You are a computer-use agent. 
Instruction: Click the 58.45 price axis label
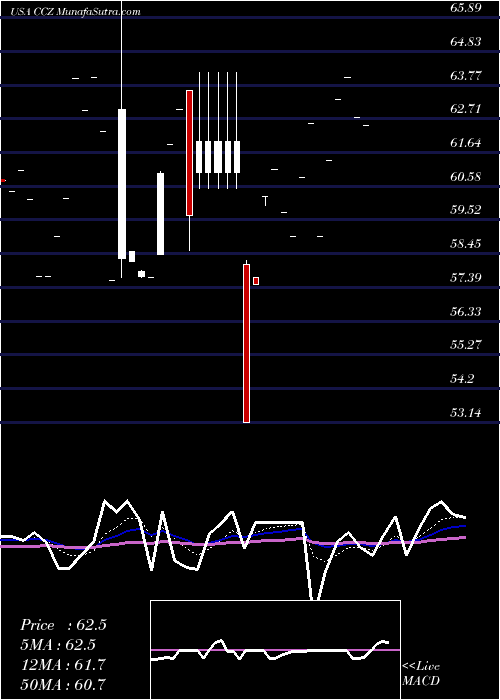coord(466,244)
